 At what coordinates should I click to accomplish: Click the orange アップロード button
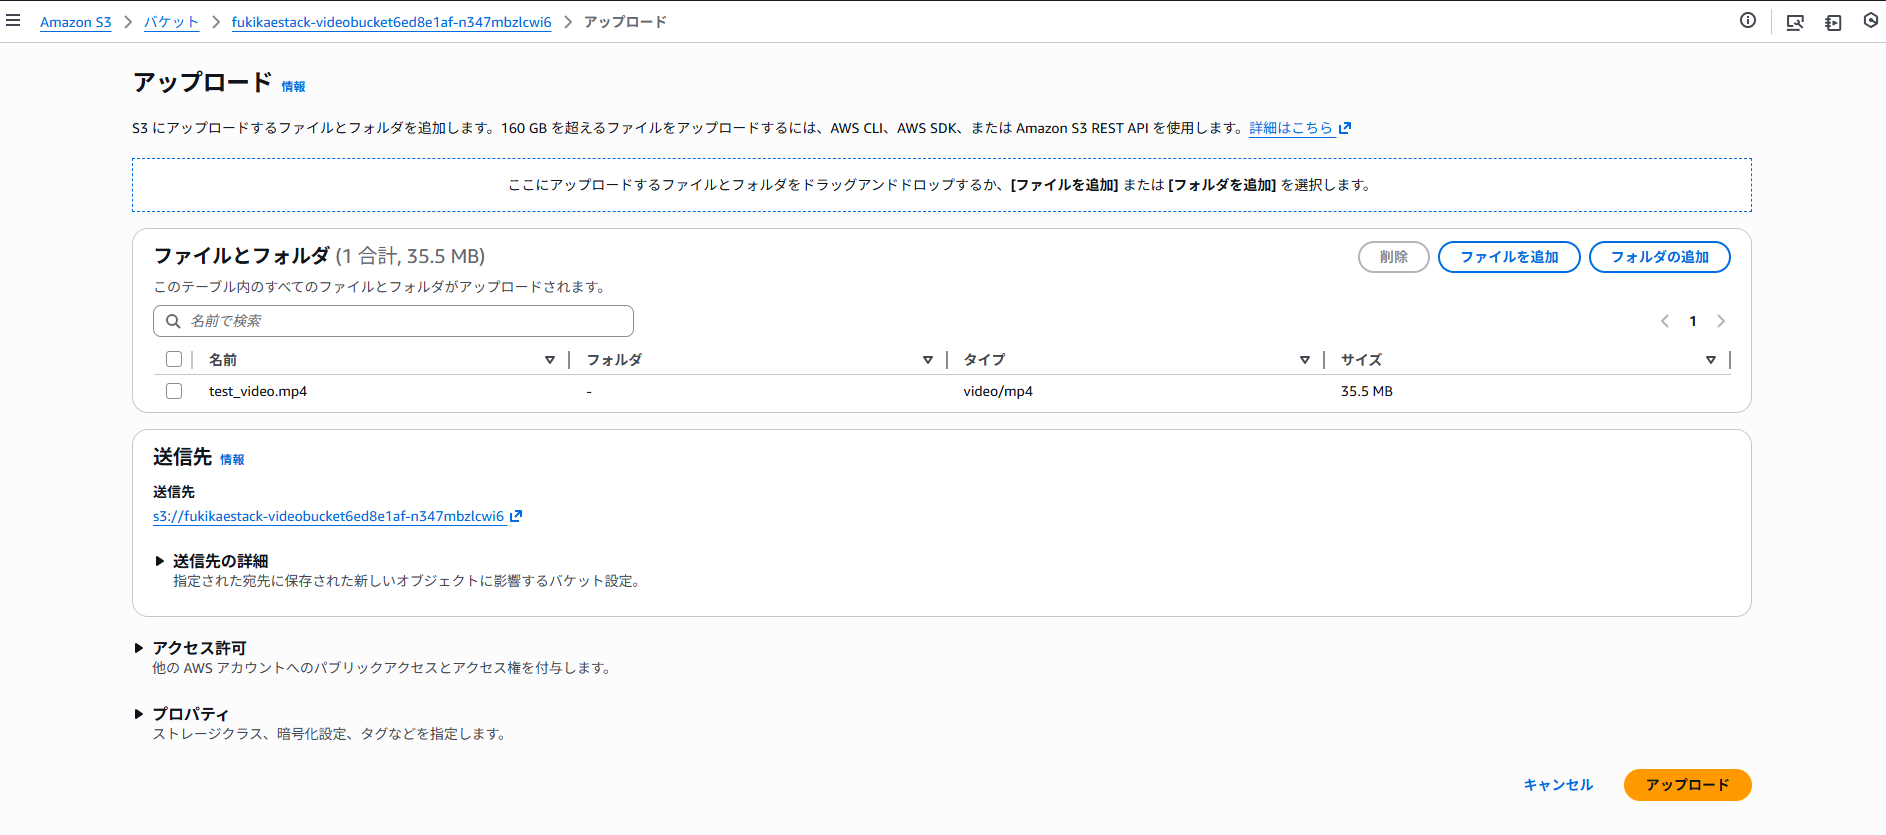pyautogui.click(x=1688, y=785)
